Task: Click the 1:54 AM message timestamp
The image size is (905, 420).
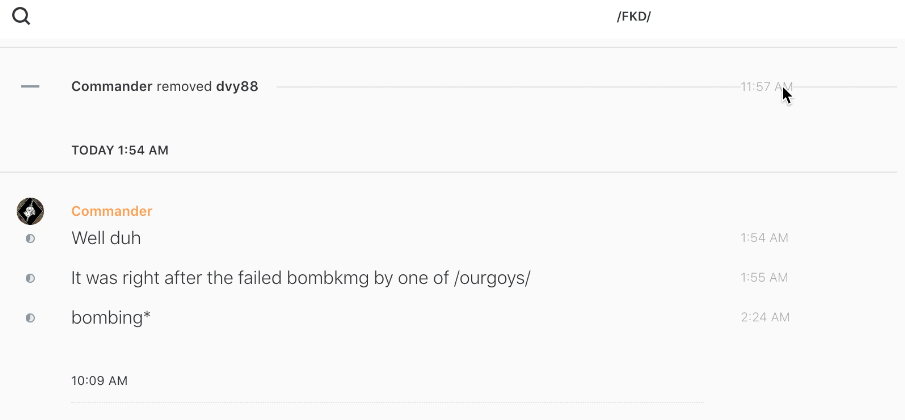Action: [x=765, y=239]
